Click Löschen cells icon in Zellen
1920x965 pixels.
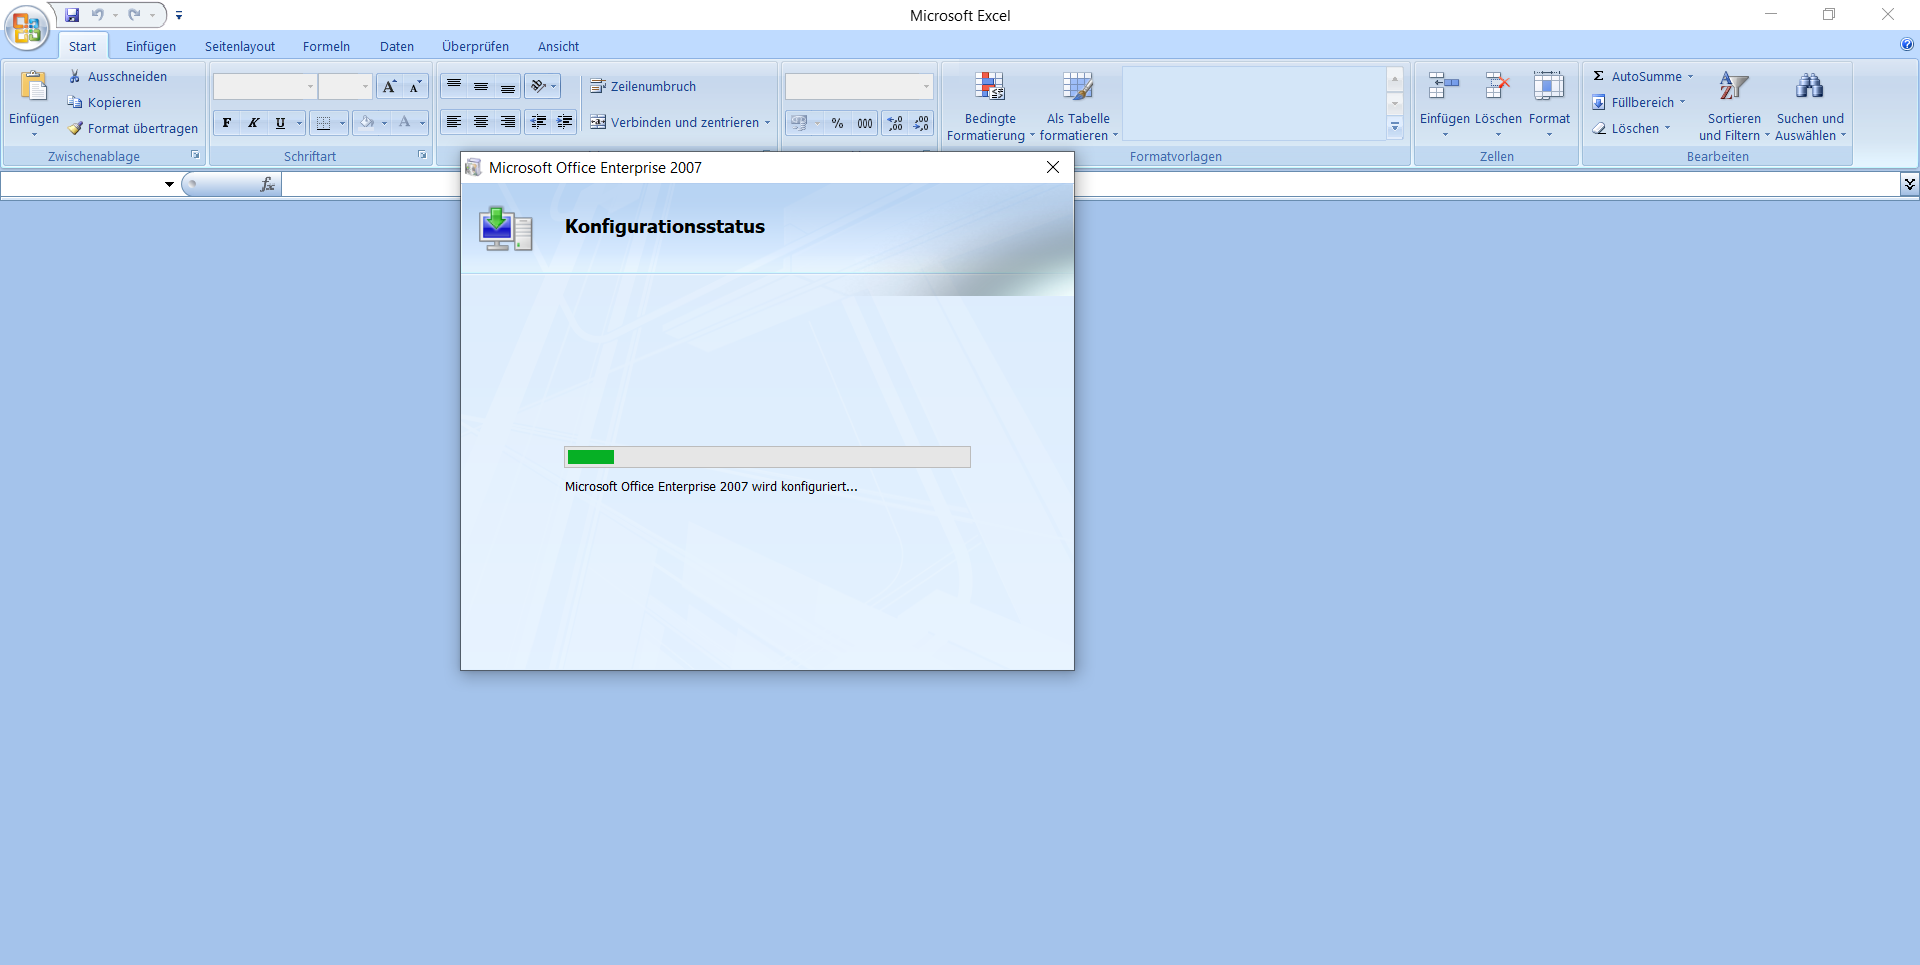pos(1498,87)
